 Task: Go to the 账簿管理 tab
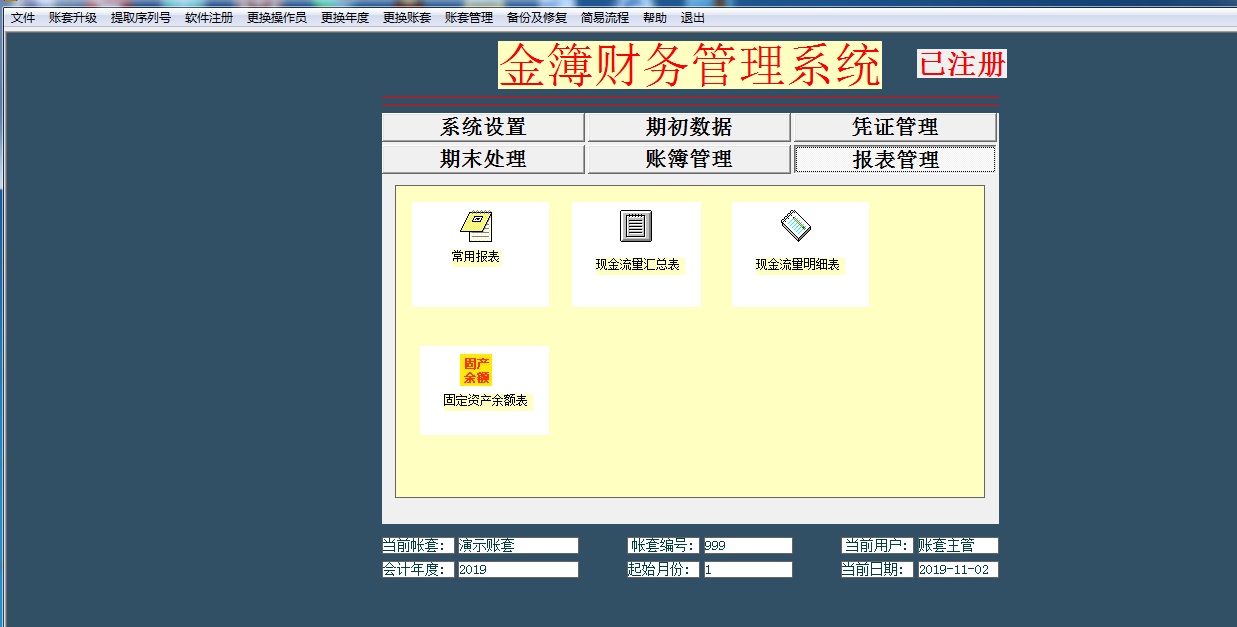[x=689, y=159]
